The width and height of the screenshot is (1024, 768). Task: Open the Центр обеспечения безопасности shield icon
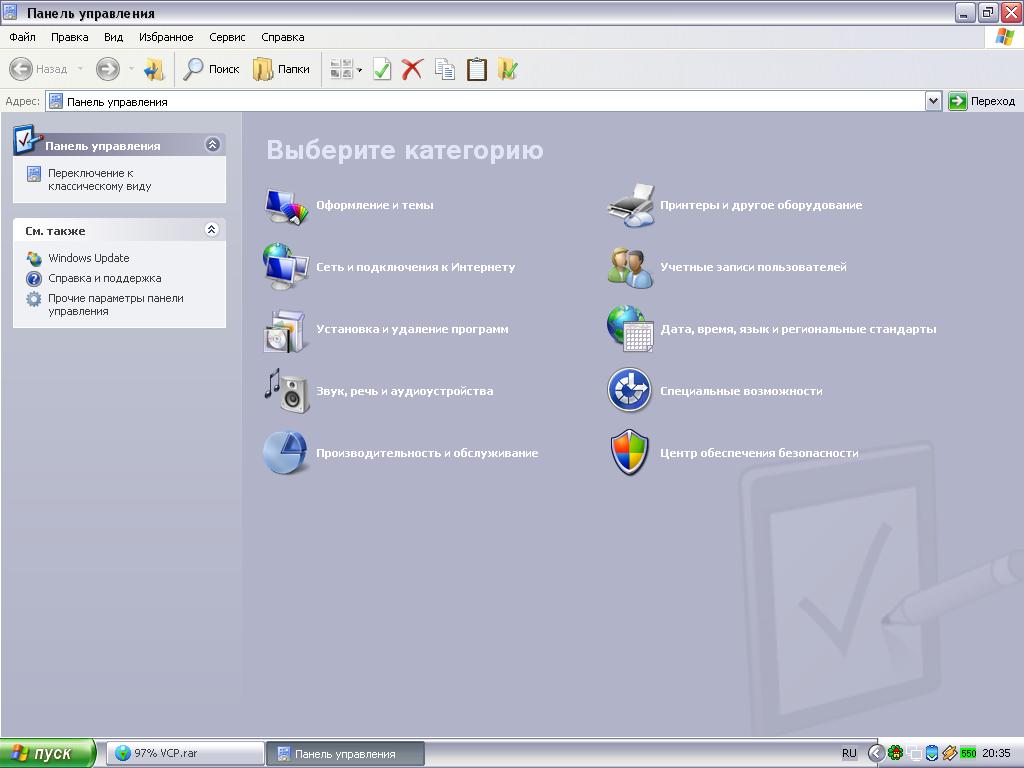(x=630, y=452)
